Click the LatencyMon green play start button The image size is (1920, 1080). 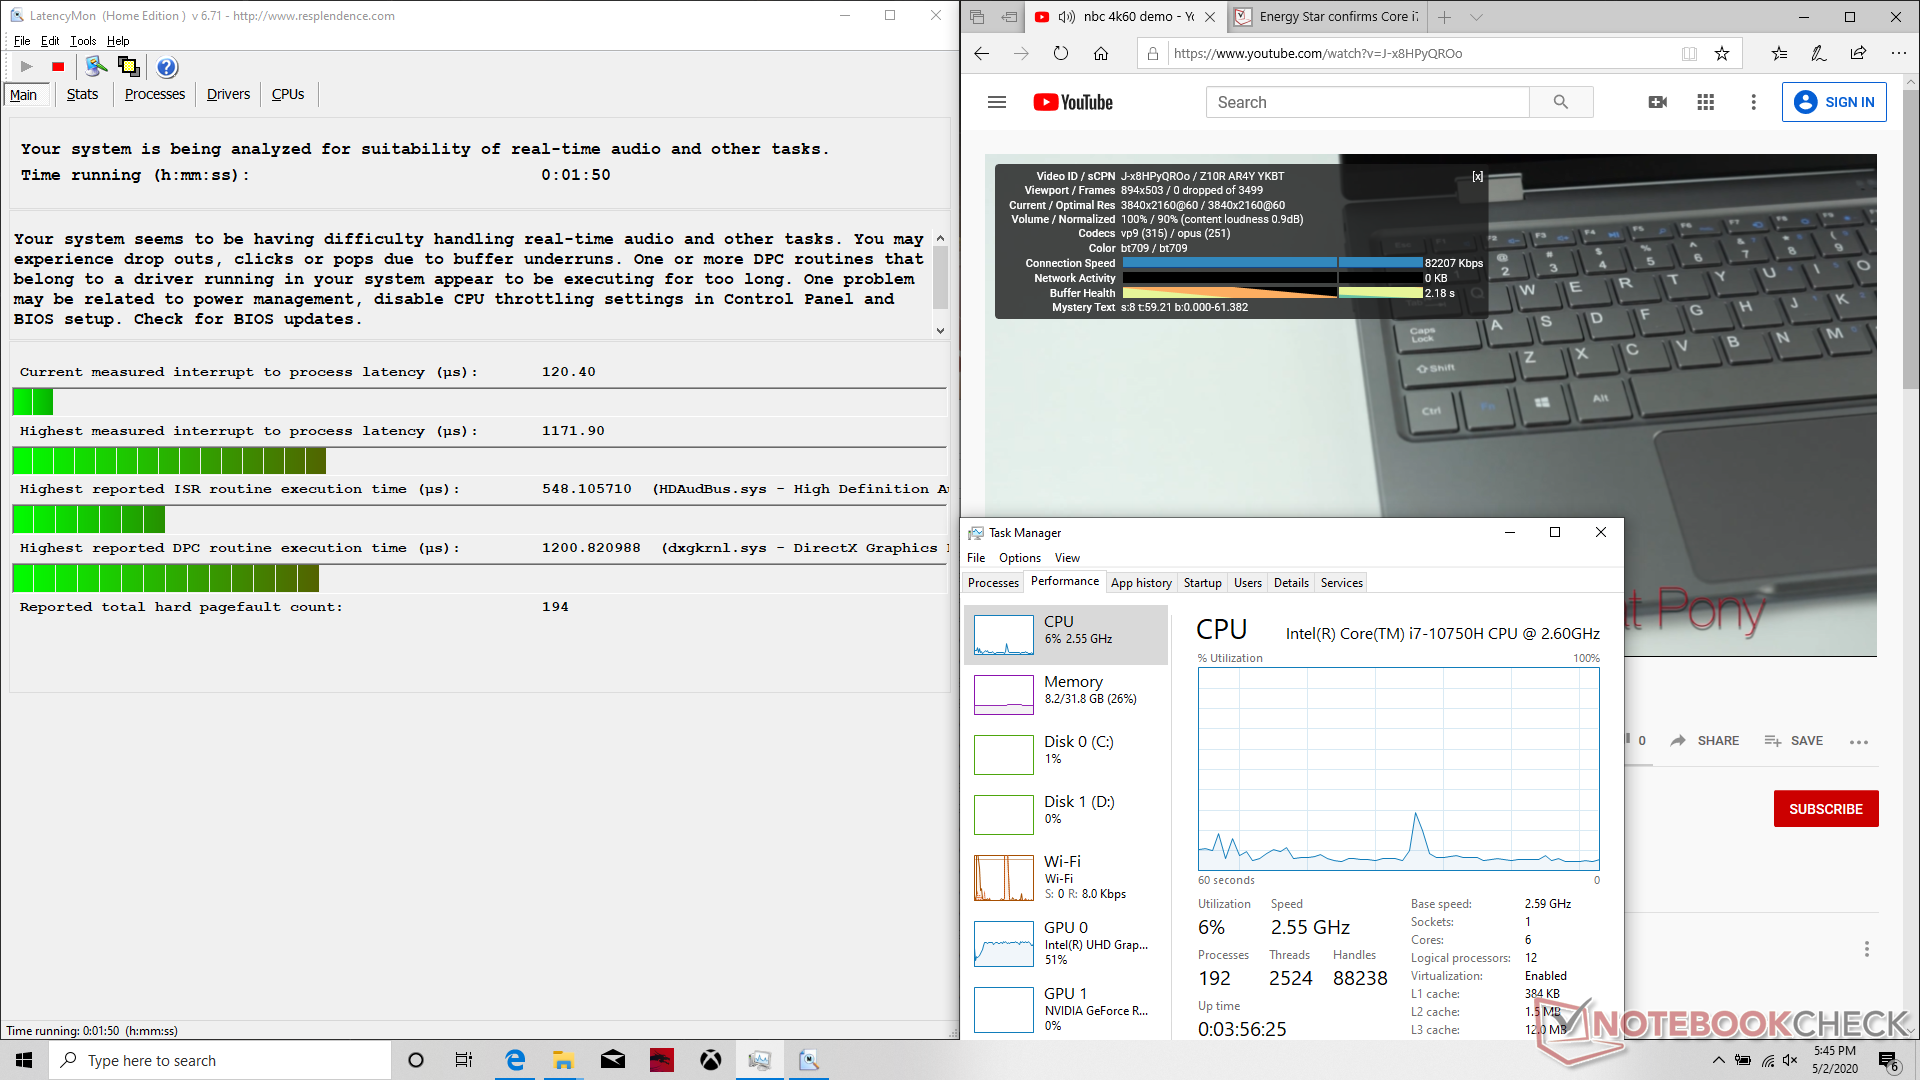[x=27, y=67]
